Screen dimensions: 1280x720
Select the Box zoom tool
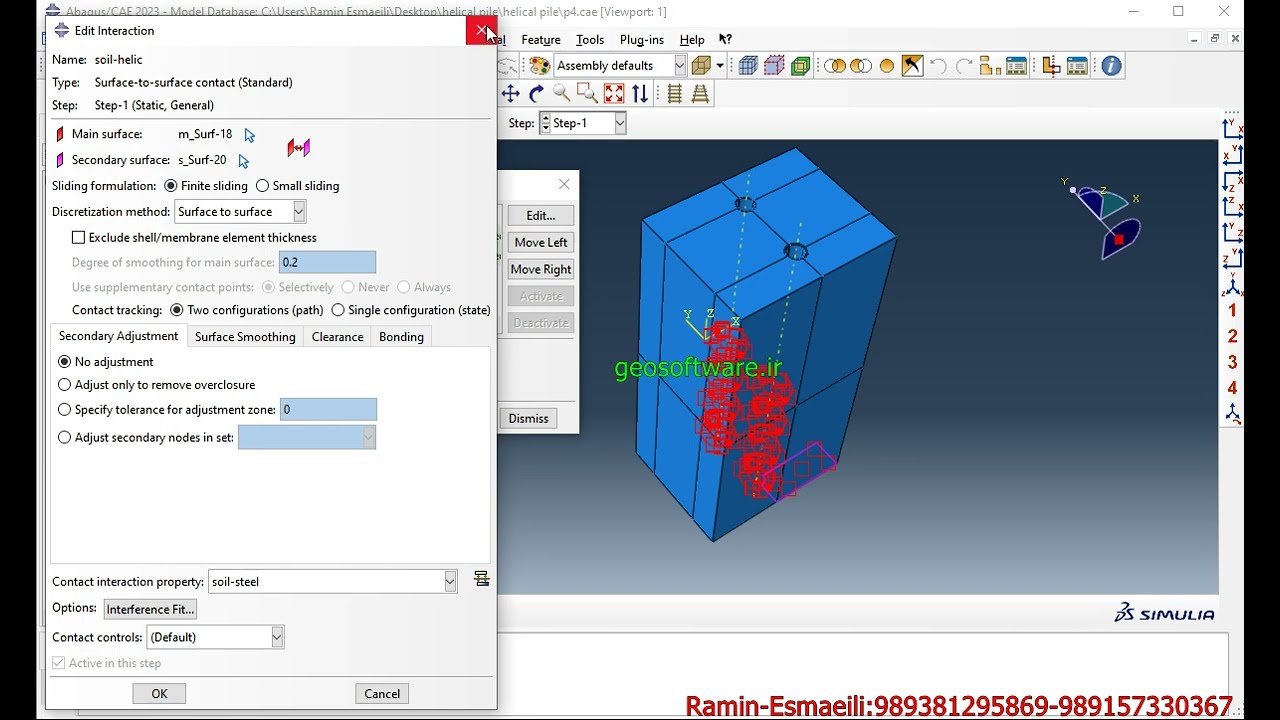(588, 93)
